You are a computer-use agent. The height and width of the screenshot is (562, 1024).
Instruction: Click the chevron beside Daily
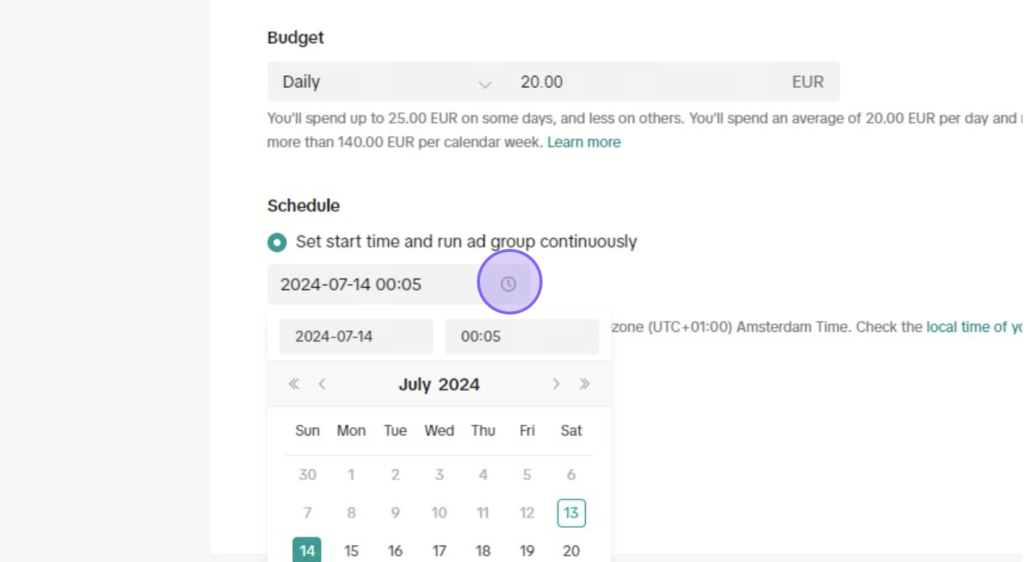(x=485, y=84)
